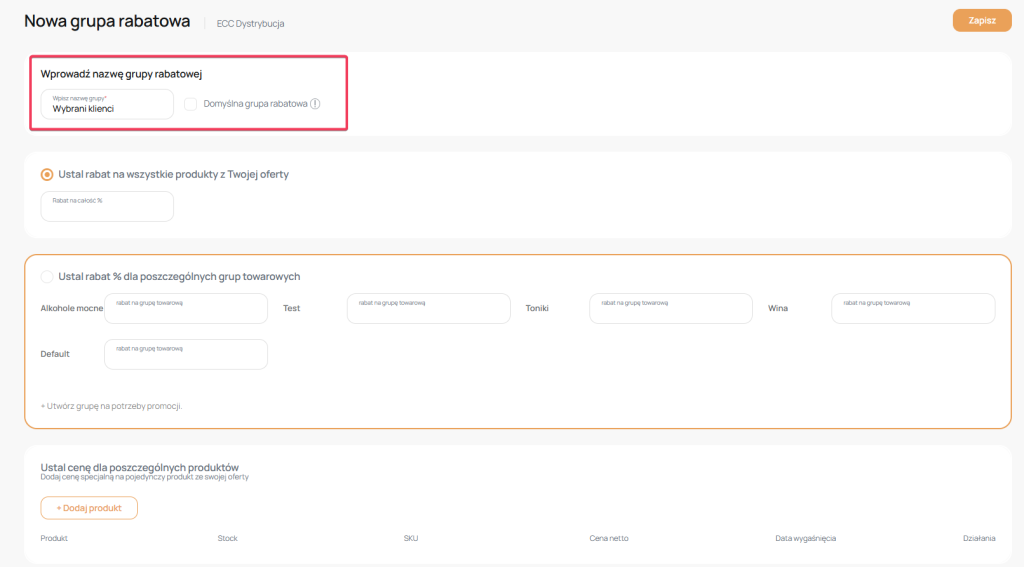The height and width of the screenshot is (567, 1024).
Task: Click the Produkt column header
Action: point(54,538)
